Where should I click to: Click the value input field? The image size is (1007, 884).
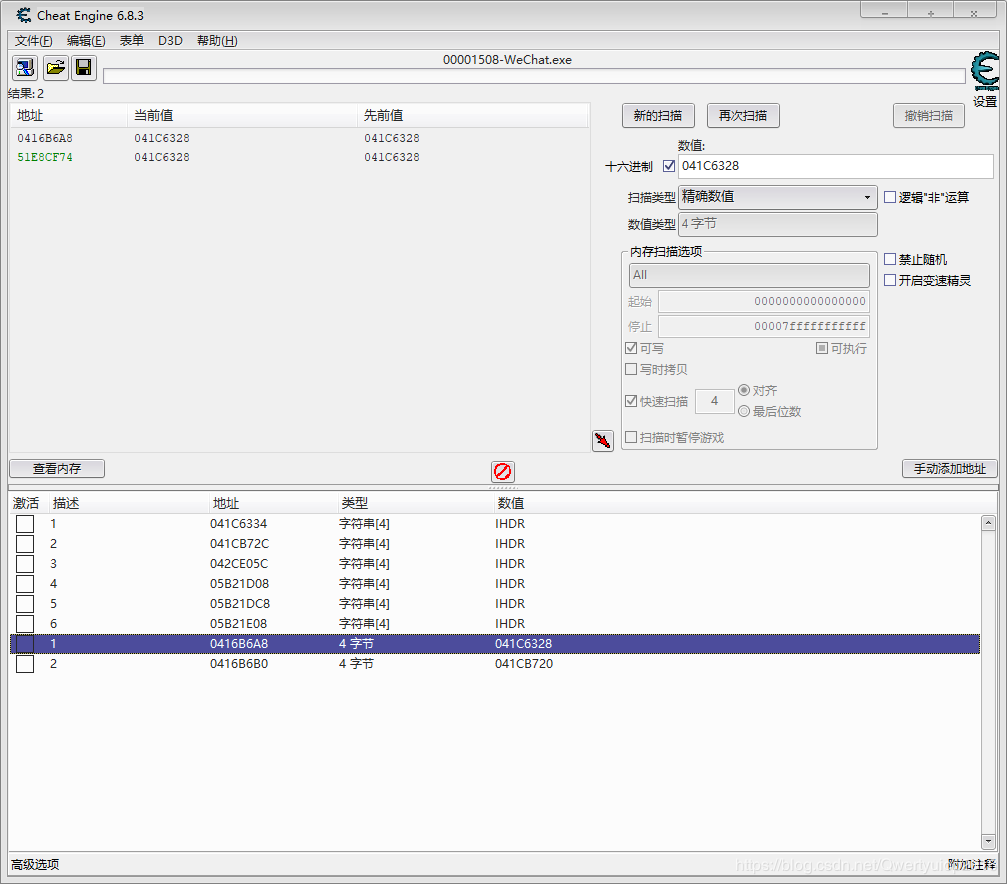(836, 166)
